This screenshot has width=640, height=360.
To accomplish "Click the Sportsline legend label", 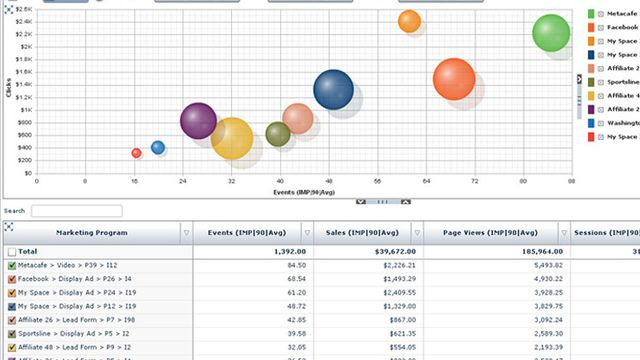I will 623,82.
